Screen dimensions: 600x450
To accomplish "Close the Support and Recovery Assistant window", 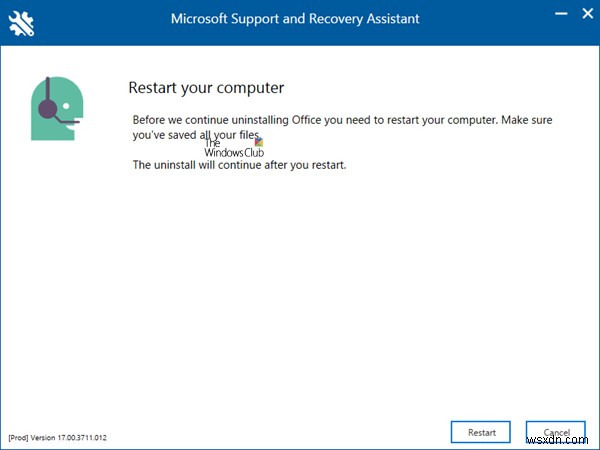I will coord(587,14).
